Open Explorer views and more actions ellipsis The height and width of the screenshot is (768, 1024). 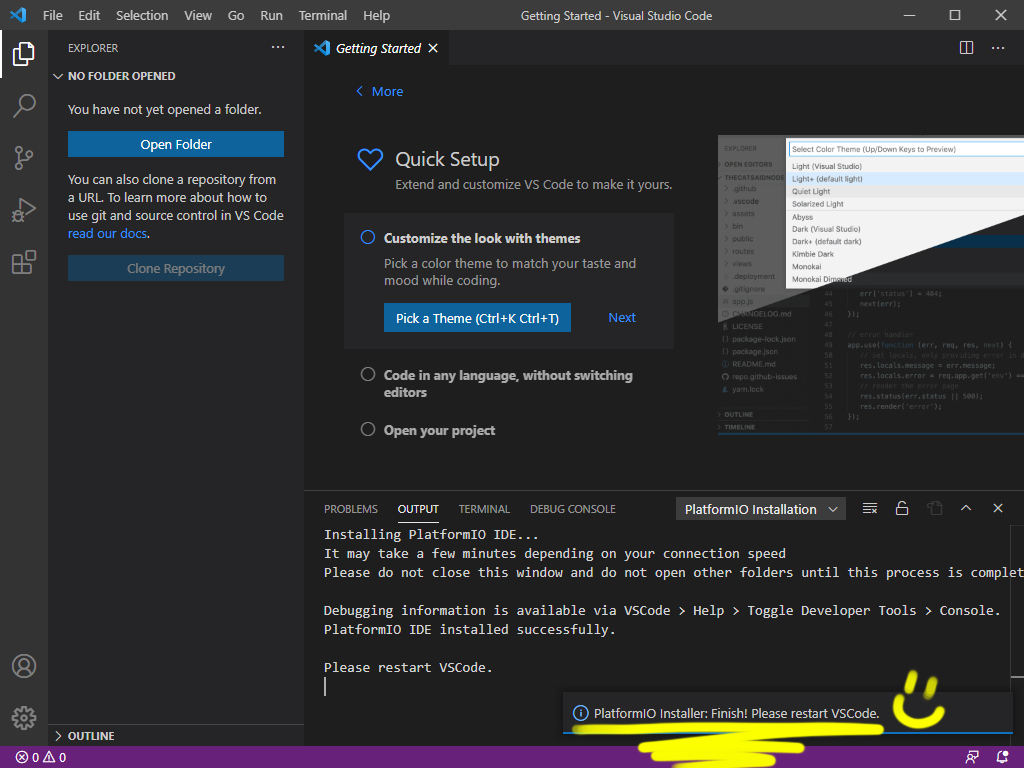[x=278, y=48]
